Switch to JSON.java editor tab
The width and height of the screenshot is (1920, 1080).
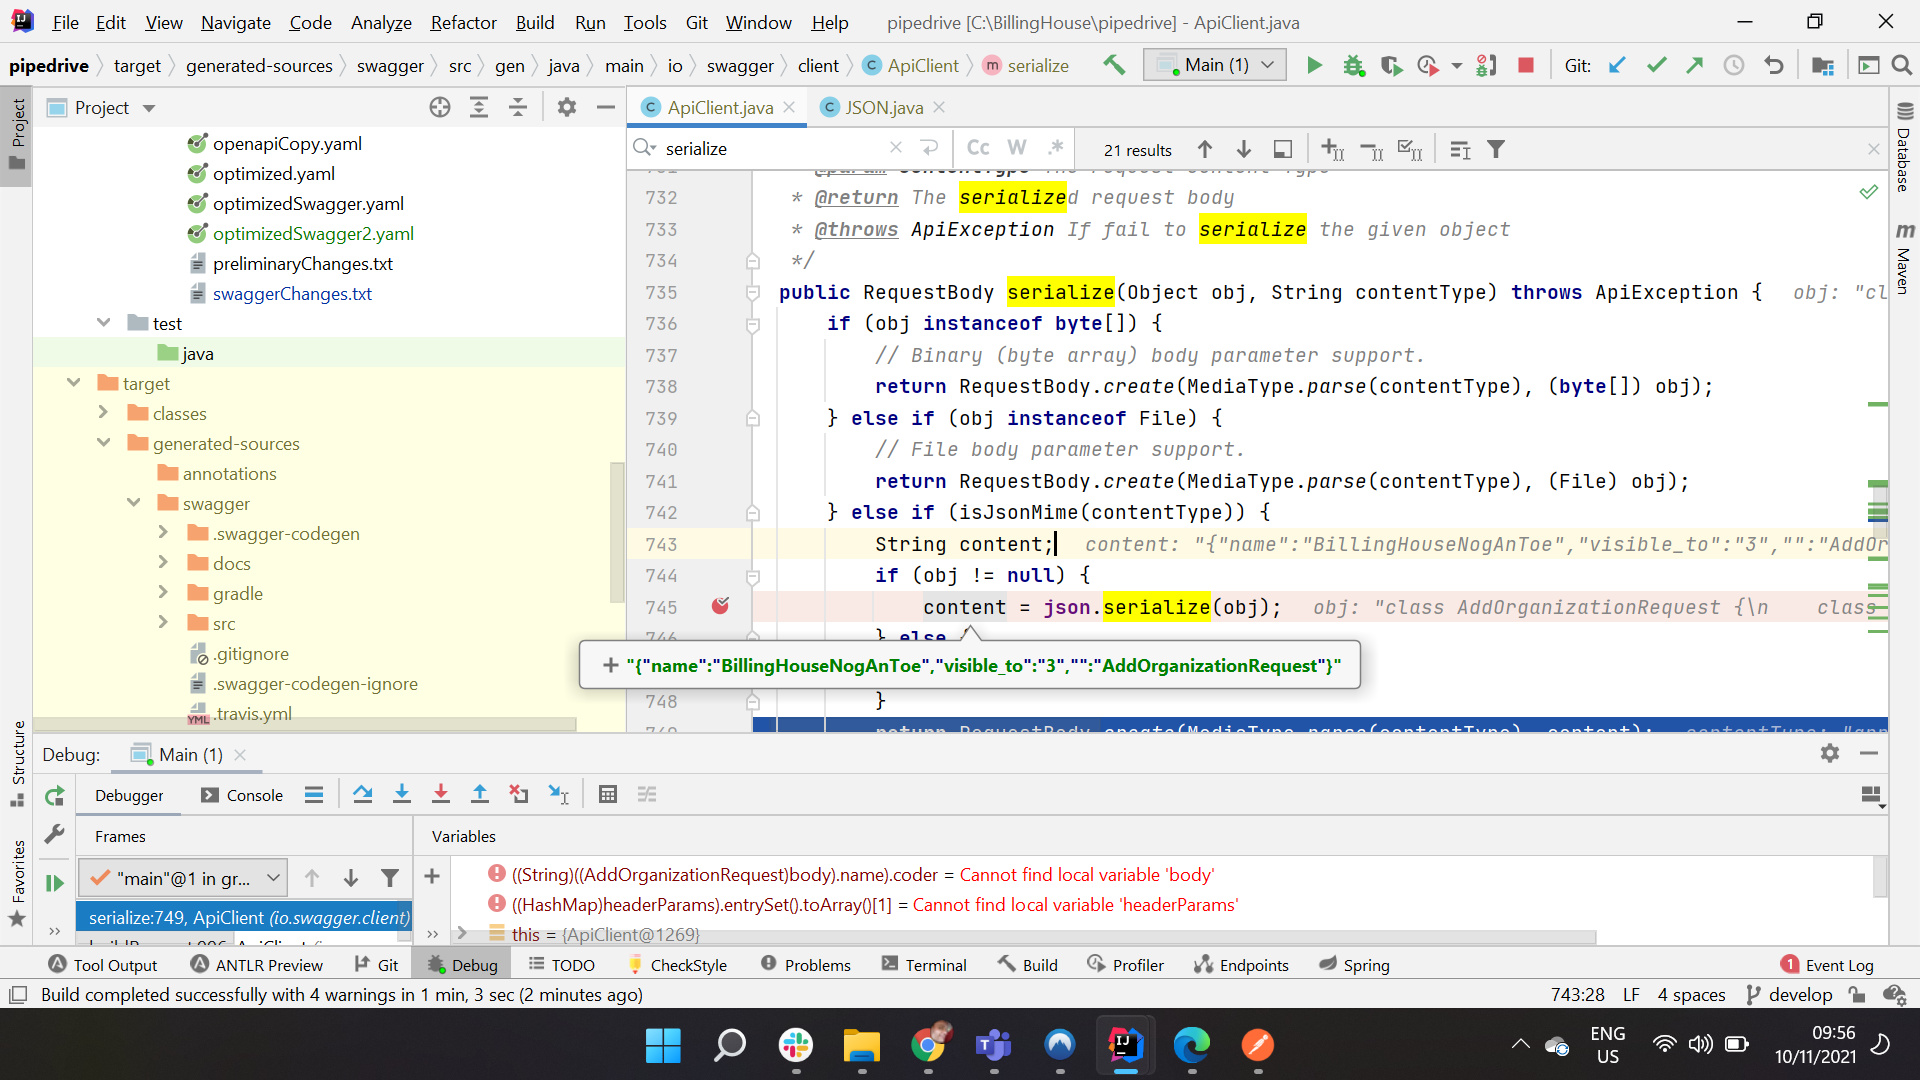pyautogui.click(x=884, y=107)
